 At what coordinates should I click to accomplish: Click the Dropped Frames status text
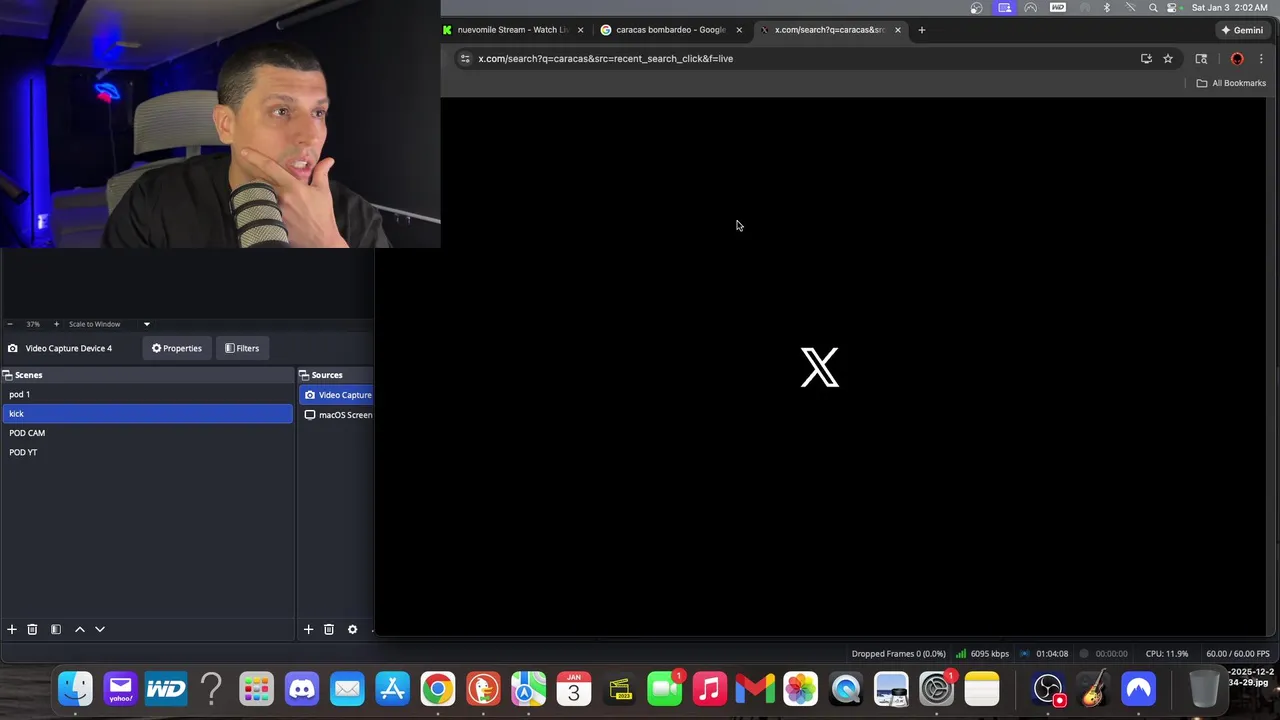tap(898, 654)
